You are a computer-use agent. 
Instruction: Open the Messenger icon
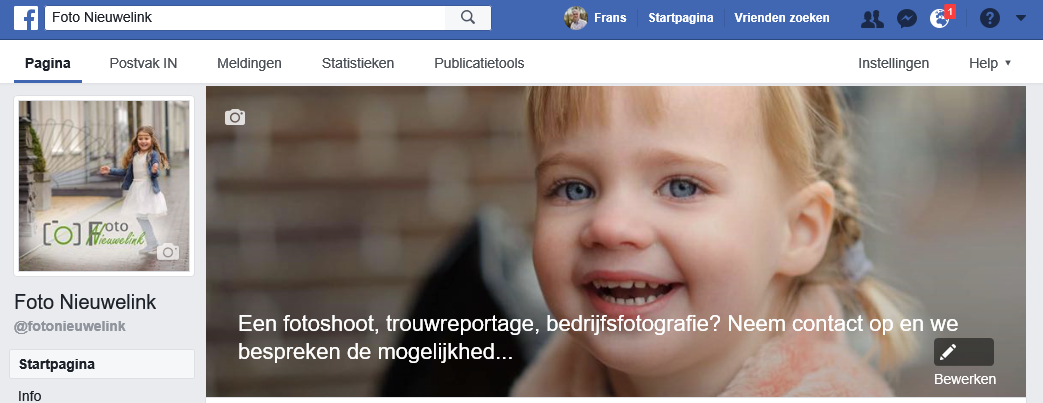click(907, 19)
